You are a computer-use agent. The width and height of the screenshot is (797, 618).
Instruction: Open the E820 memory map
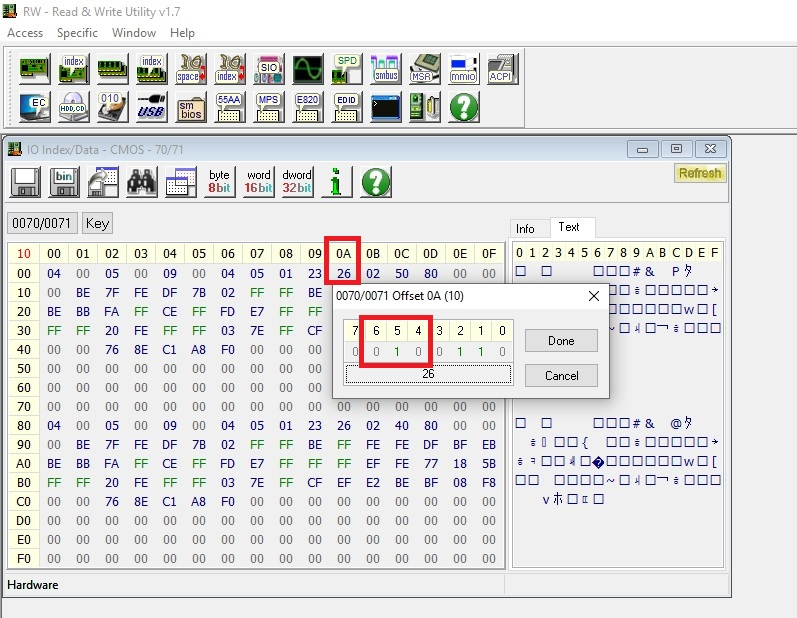[x=307, y=106]
